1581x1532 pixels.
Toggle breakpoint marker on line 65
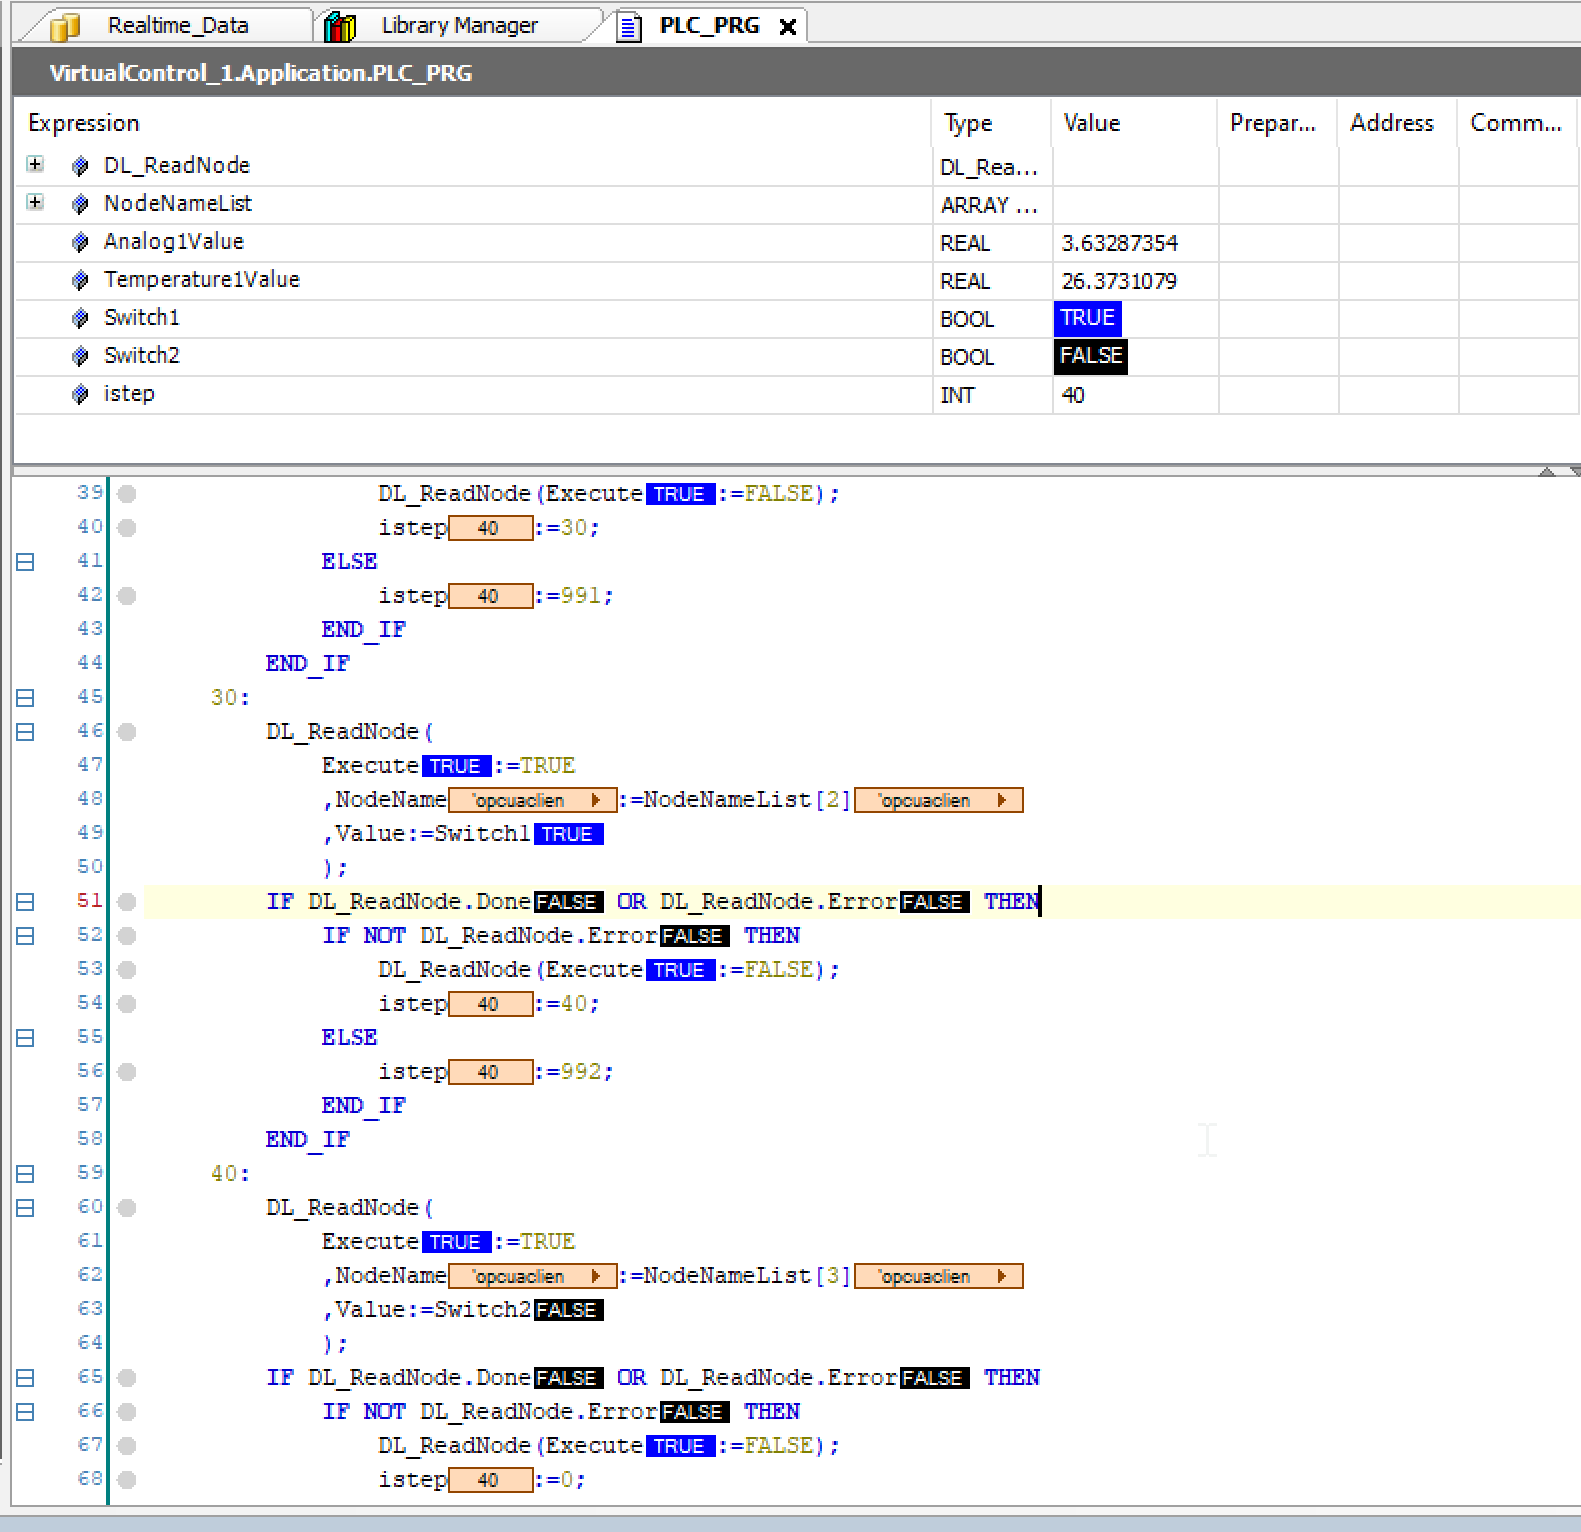pyautogui.click(x=127, y=1378)
